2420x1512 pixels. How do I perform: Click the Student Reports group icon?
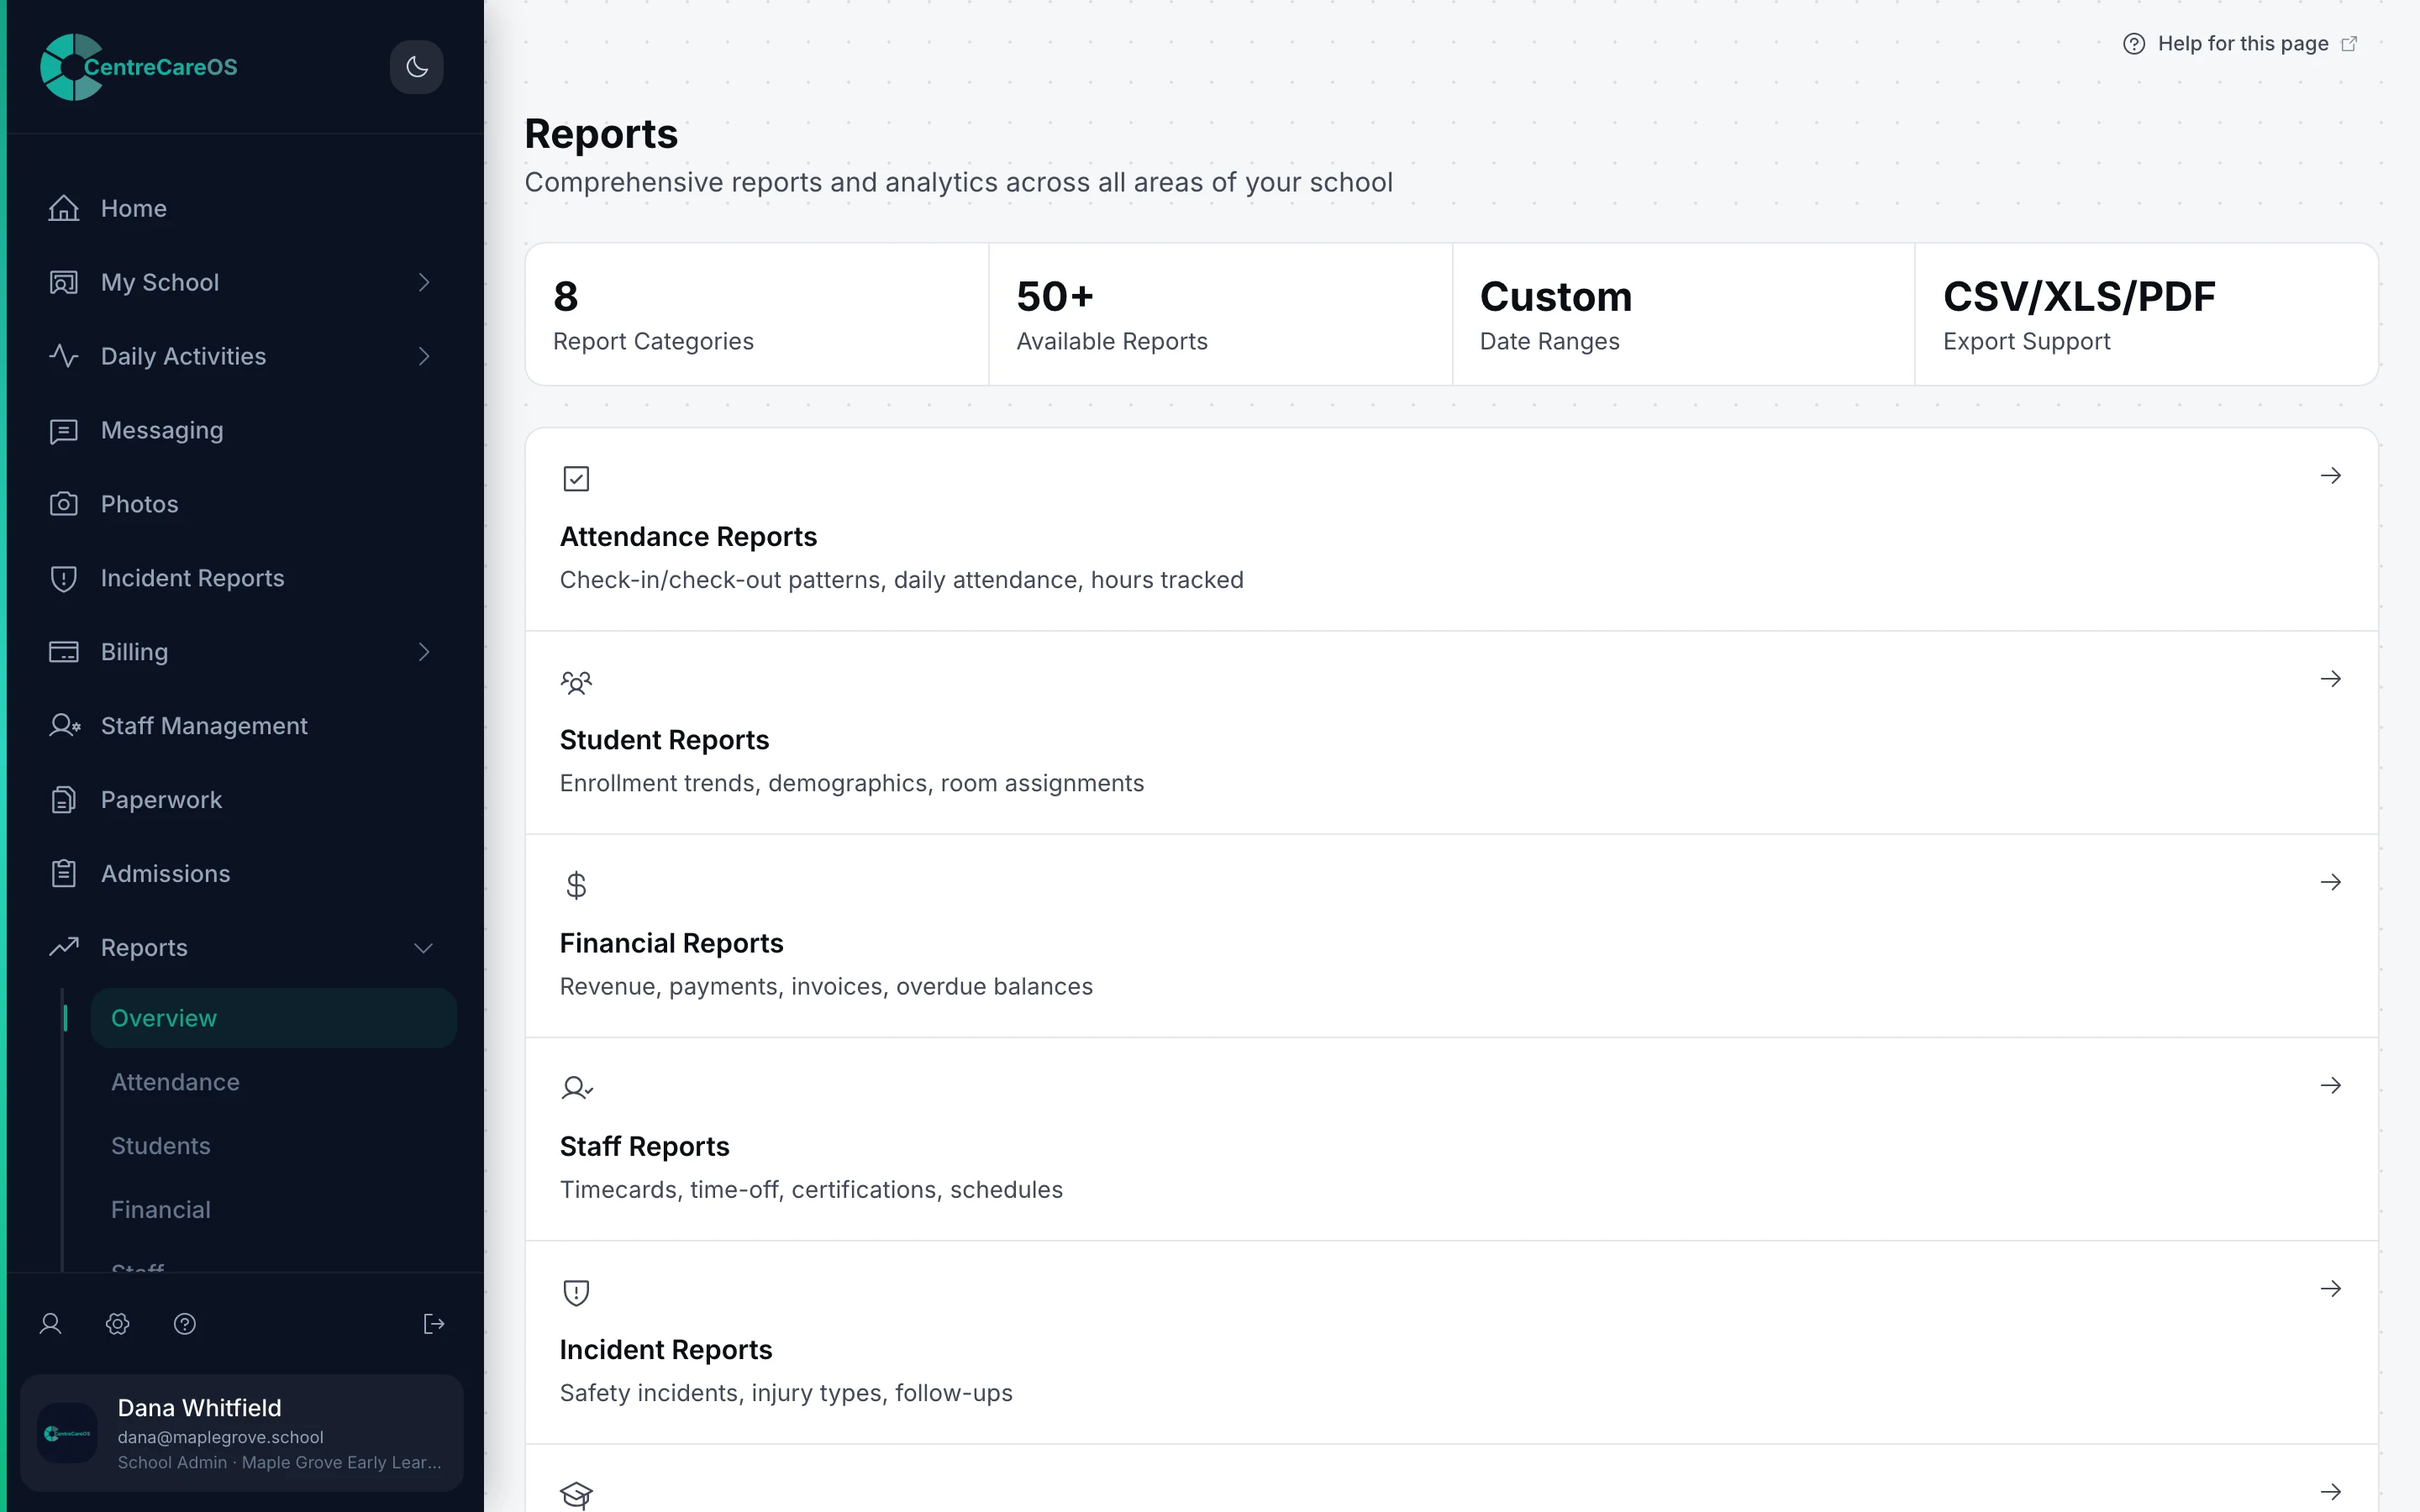[576, 682]
